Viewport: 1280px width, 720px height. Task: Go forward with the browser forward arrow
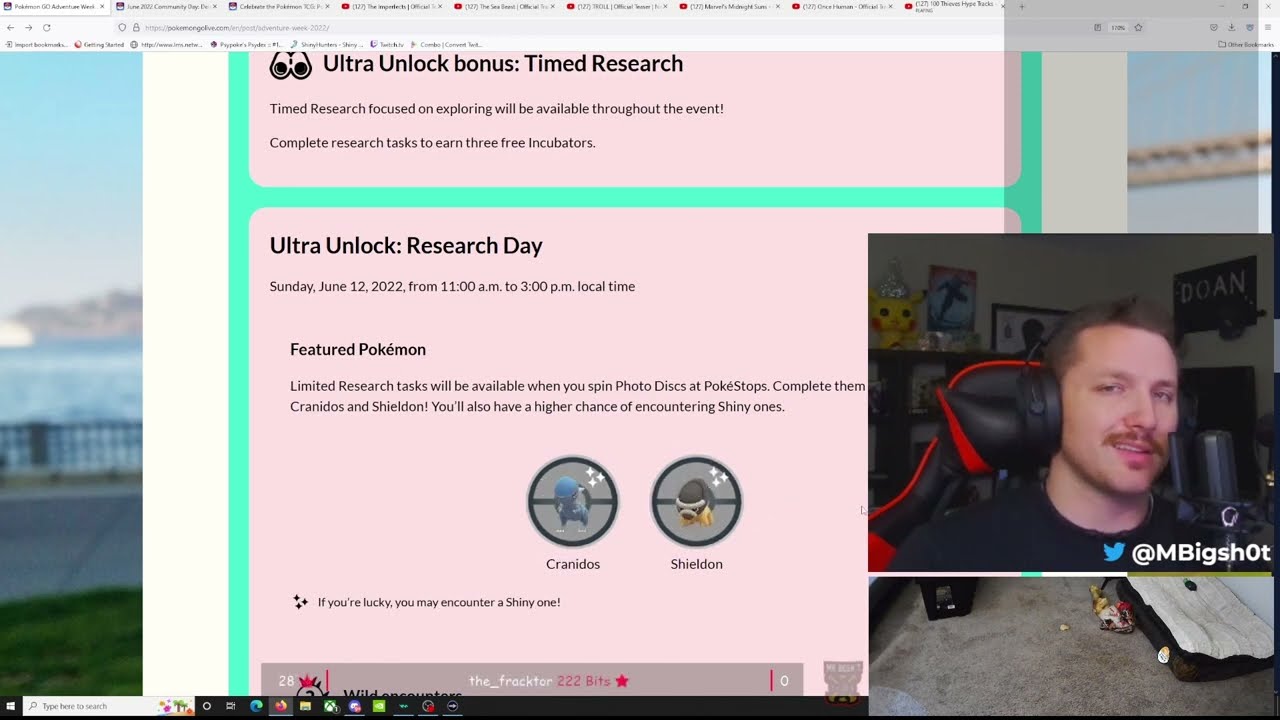click(x=28, y=27)
